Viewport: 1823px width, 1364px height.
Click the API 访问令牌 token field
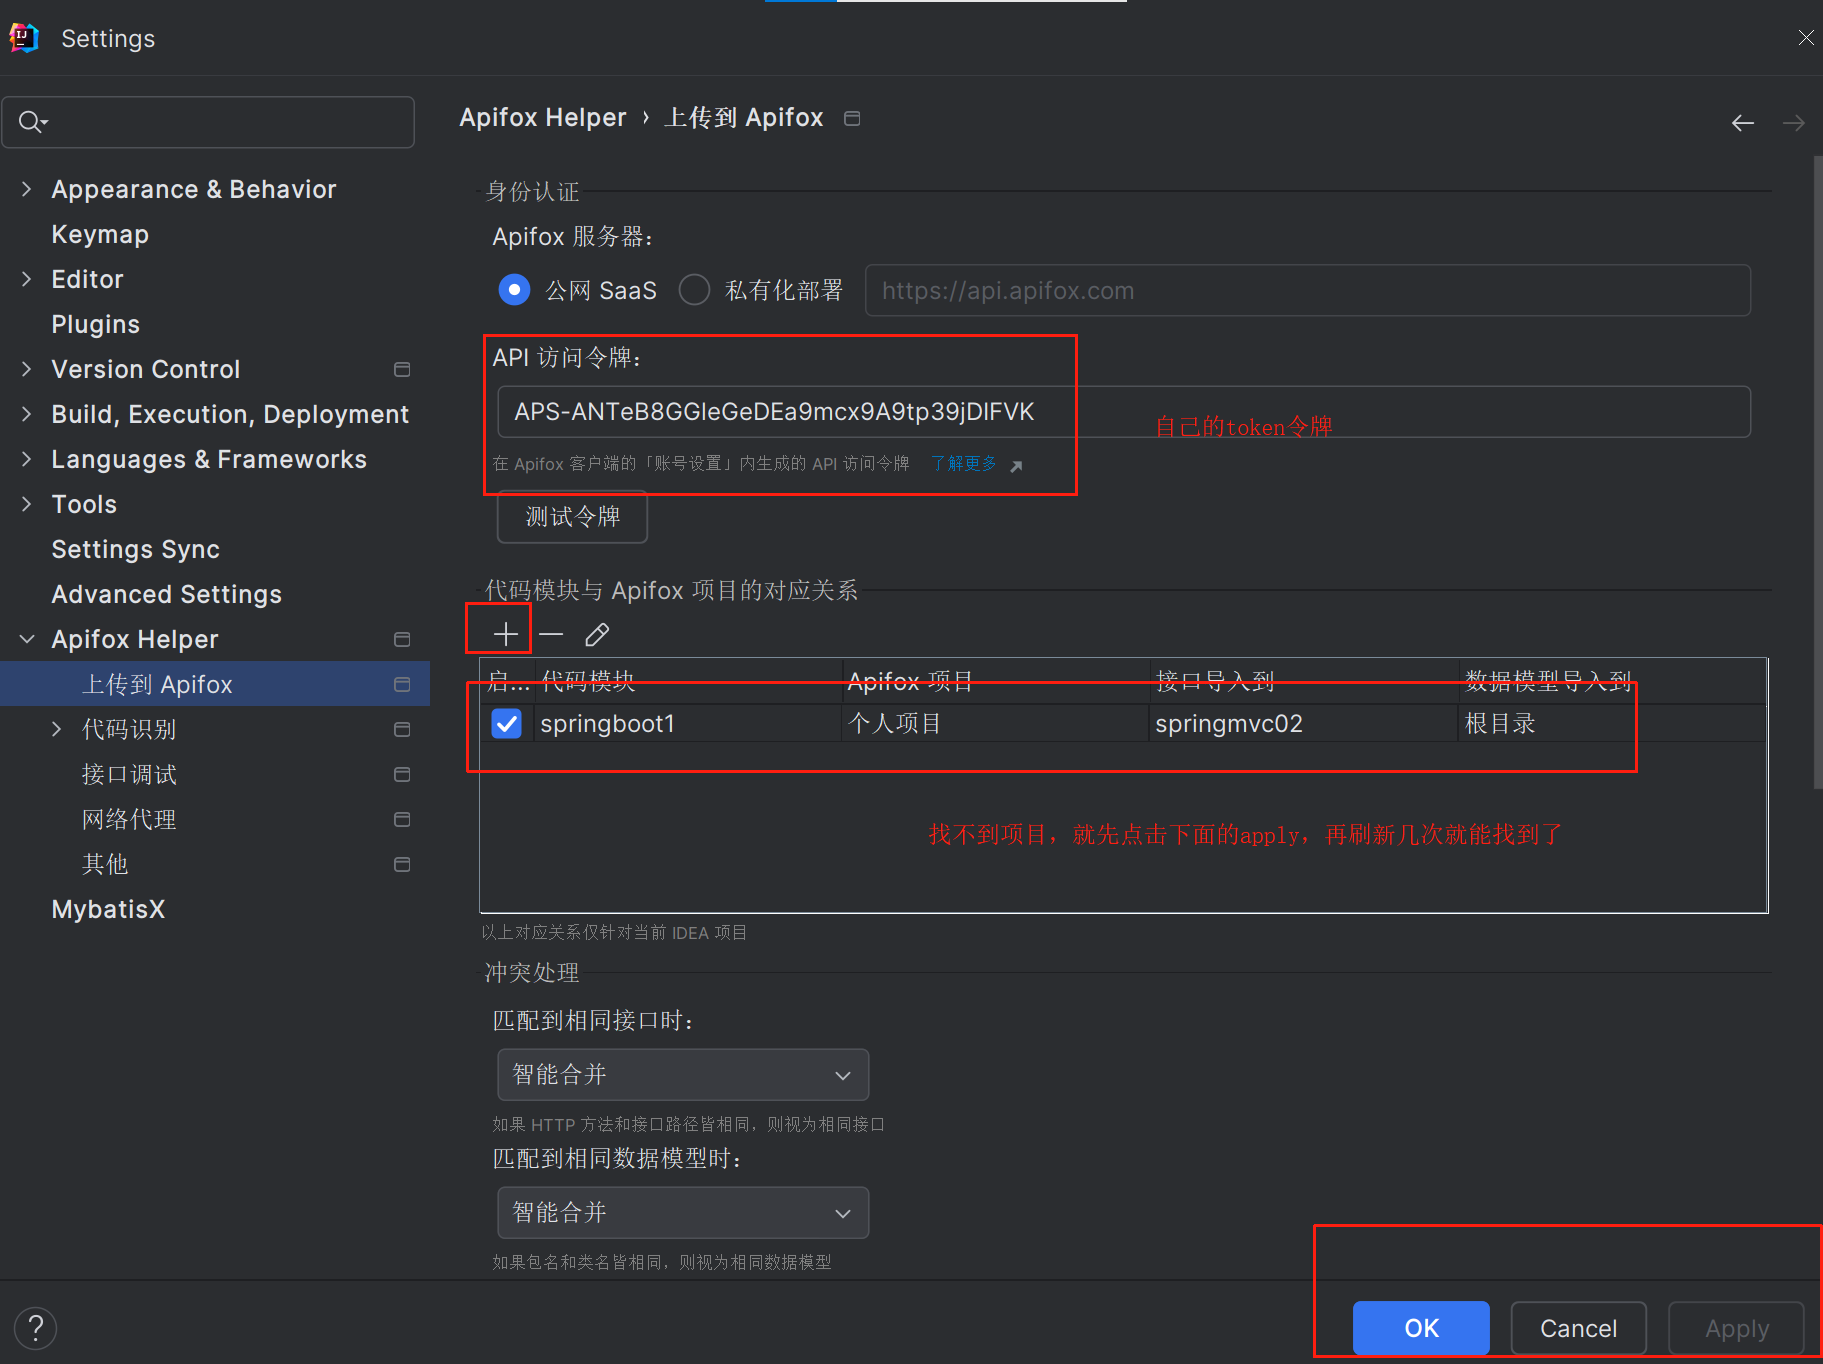[1124, 412]
